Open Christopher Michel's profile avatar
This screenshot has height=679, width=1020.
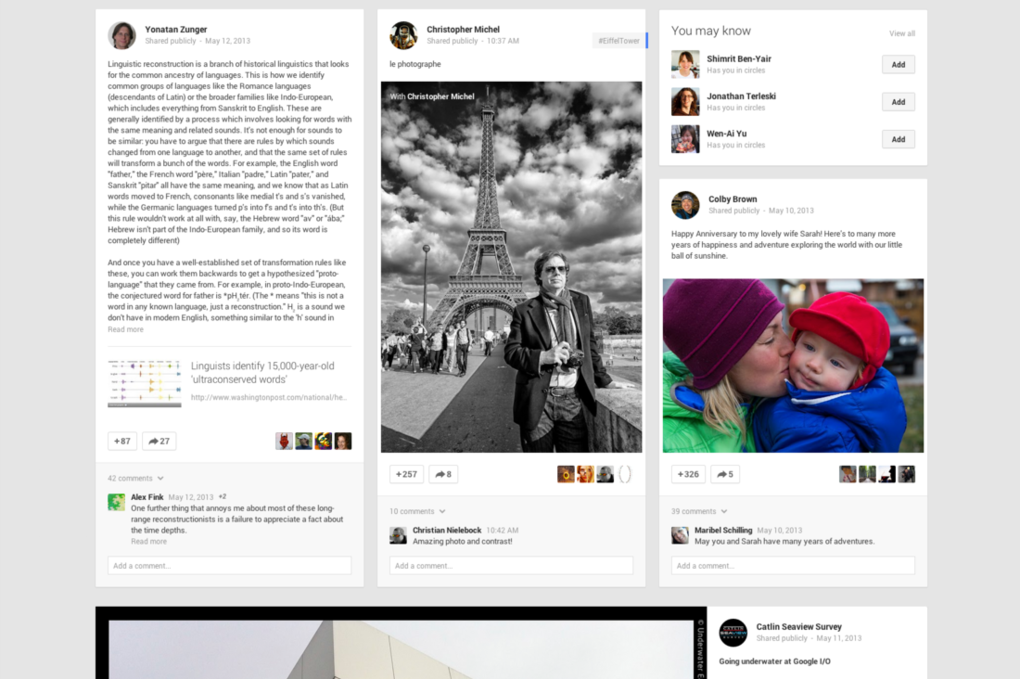click(404, 35)
